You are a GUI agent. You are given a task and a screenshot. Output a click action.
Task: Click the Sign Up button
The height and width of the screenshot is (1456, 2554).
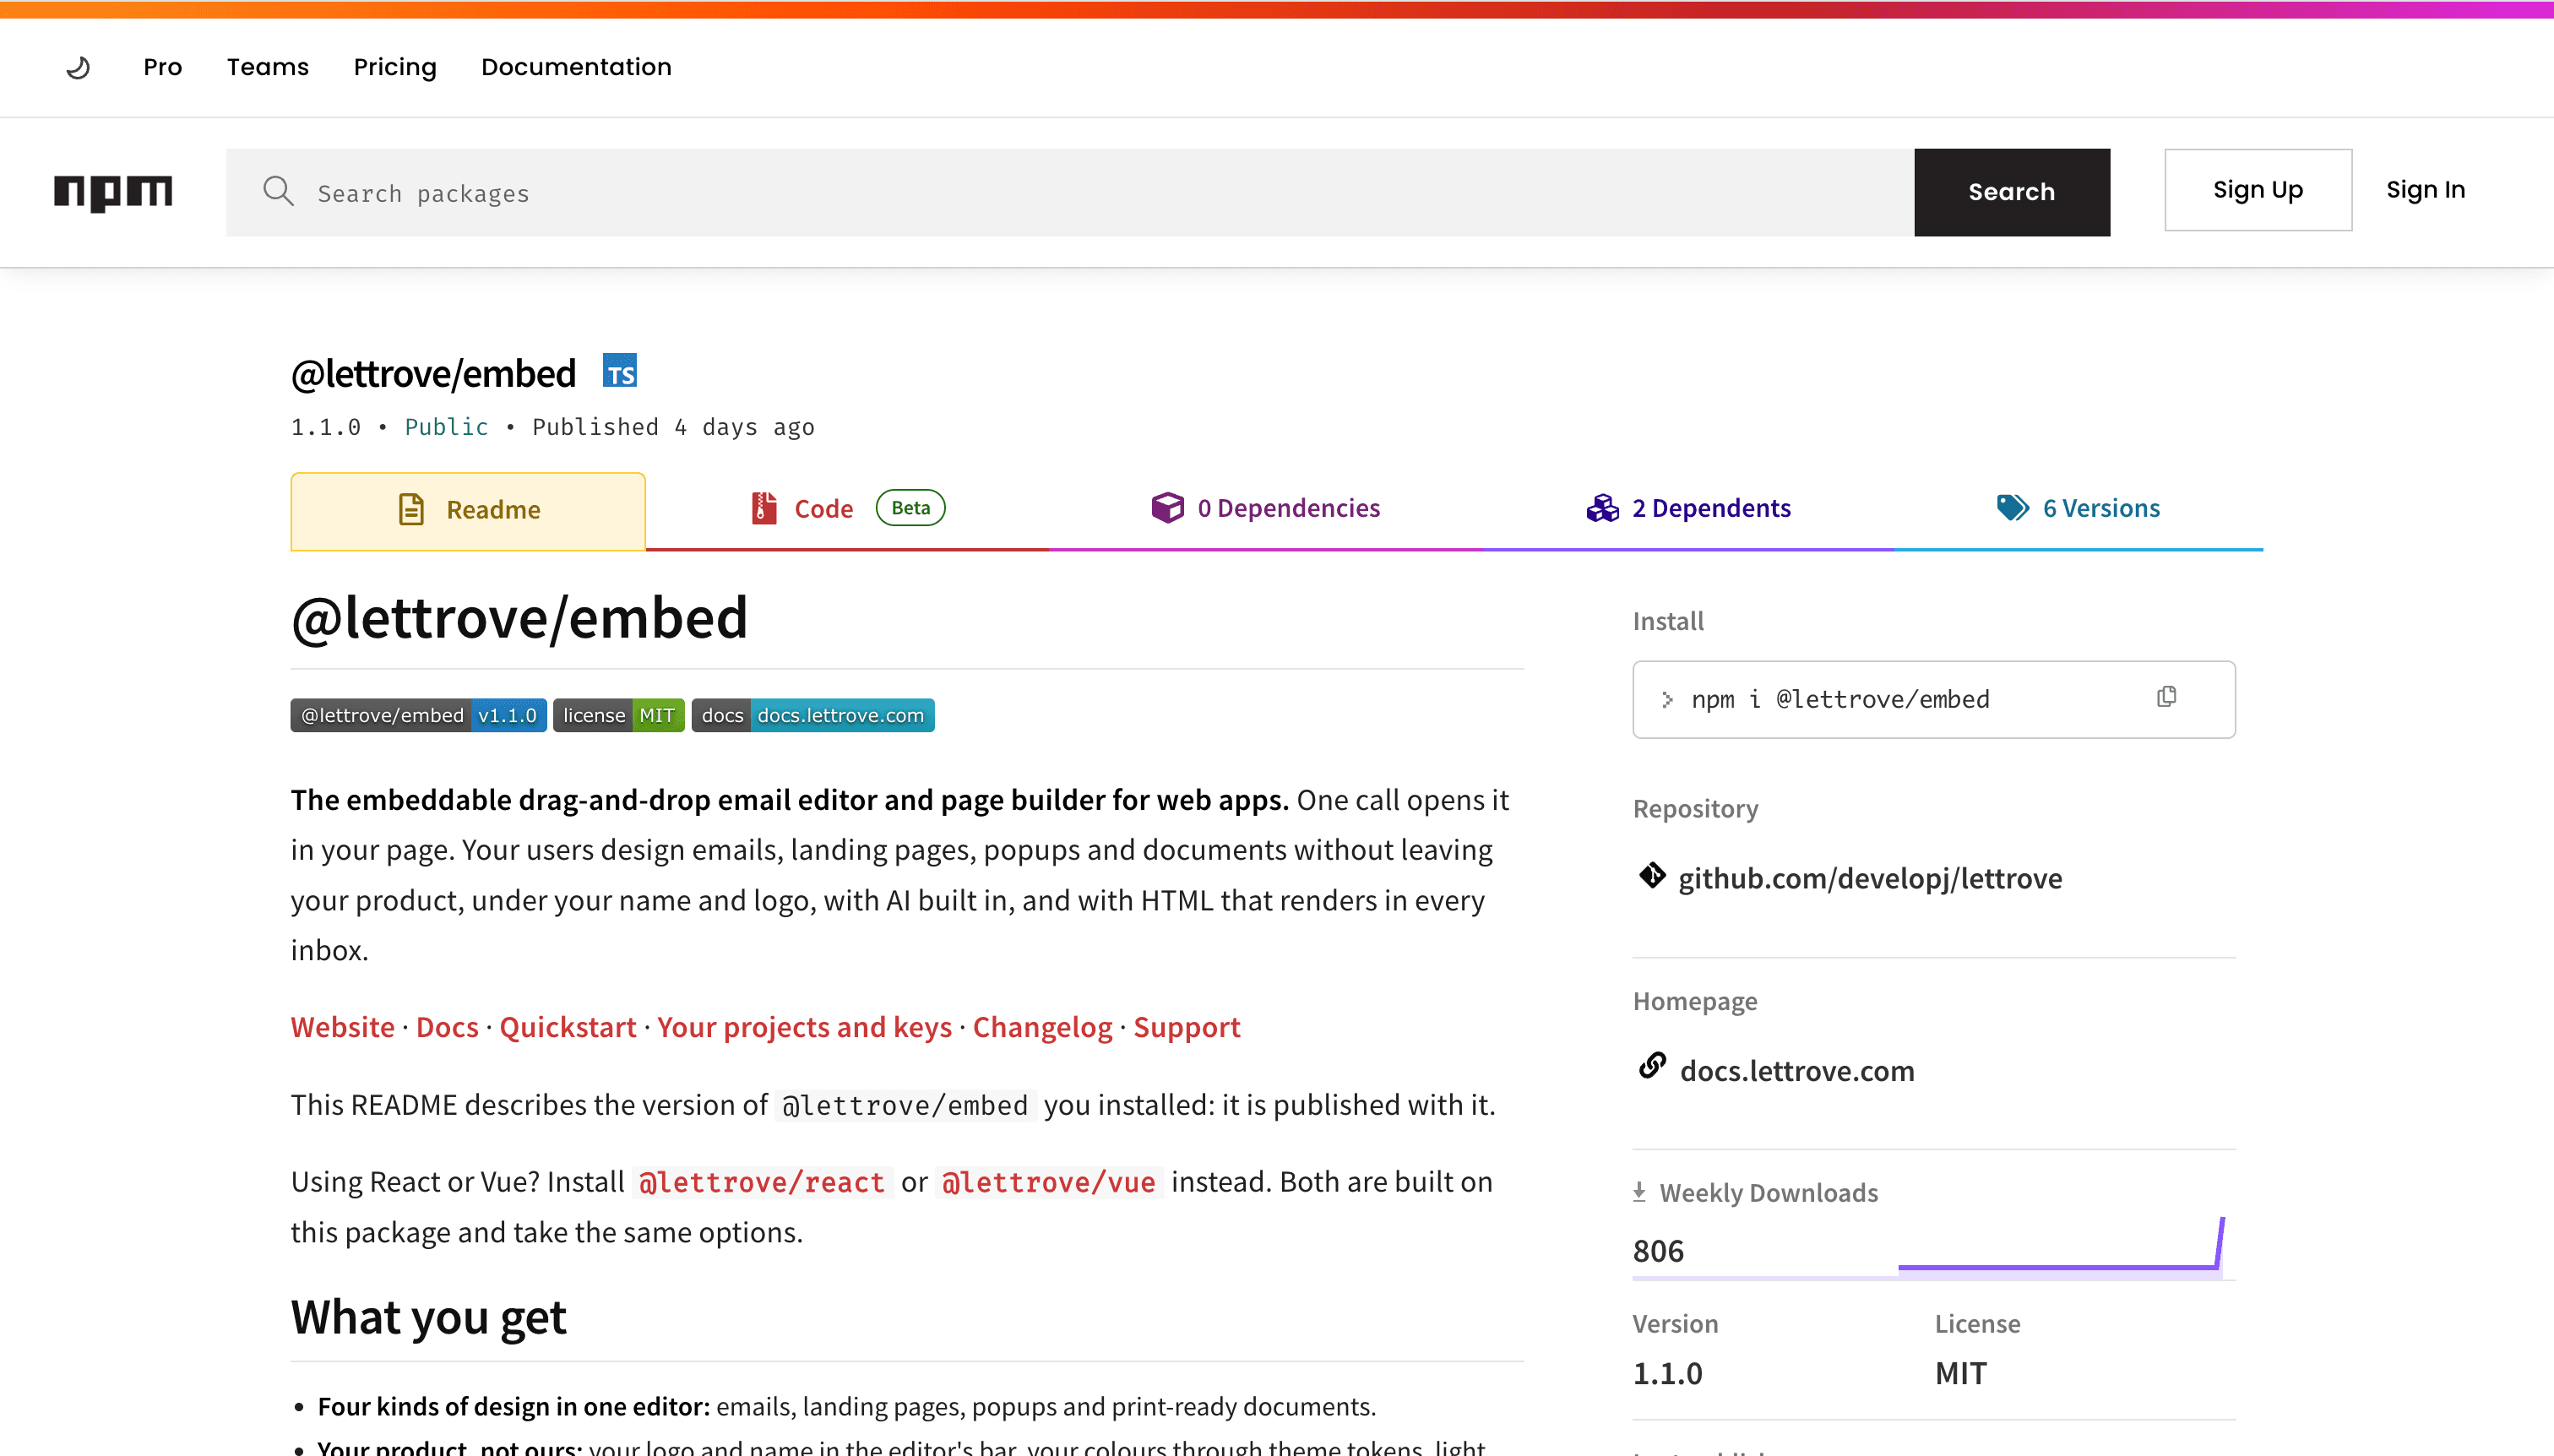2258,190
